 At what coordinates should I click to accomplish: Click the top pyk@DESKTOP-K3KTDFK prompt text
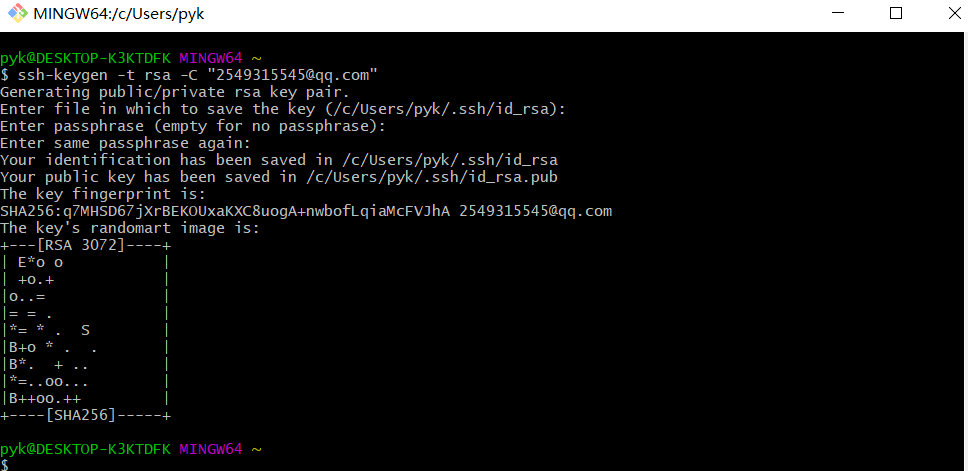(85, 58)
